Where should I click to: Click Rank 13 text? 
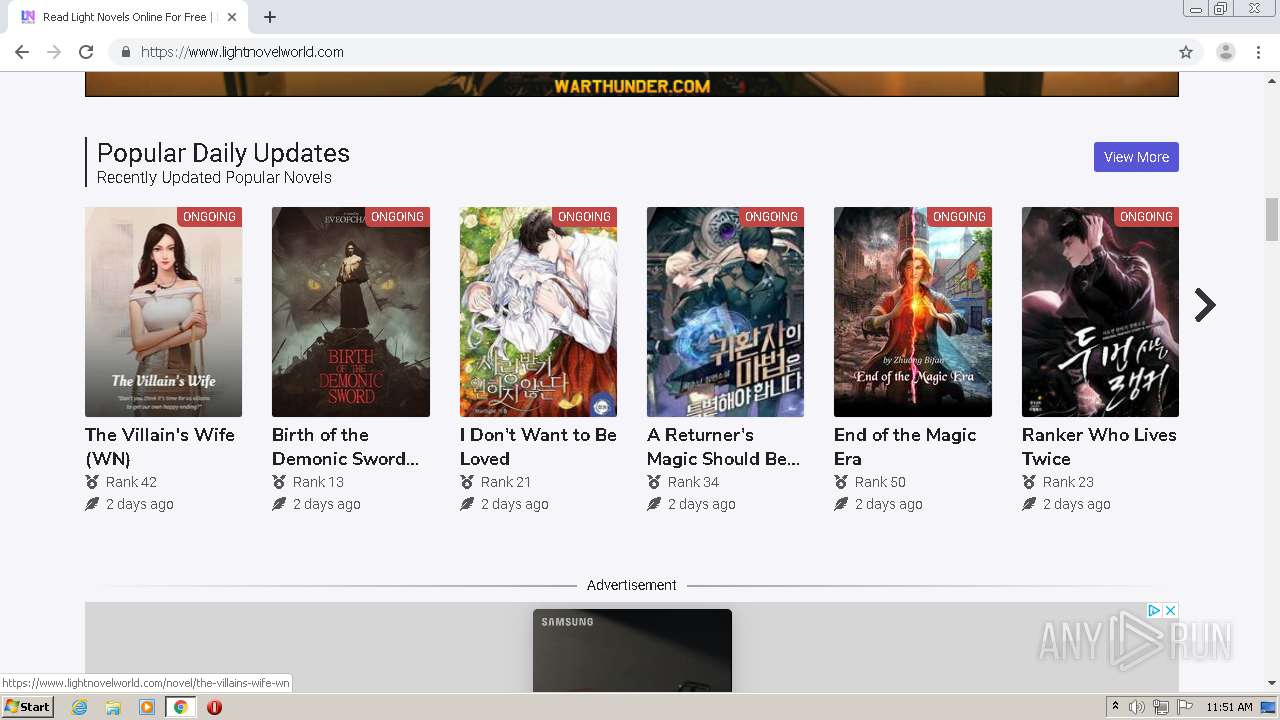coord(318,482)
